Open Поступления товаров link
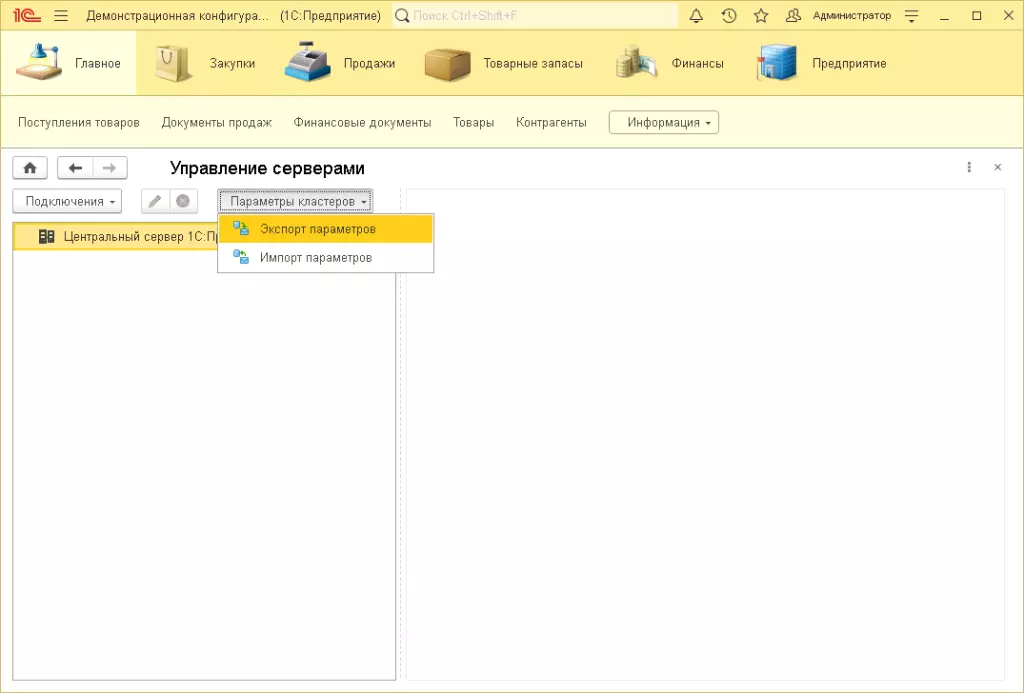This screenshot has width=1024, height=693. 79,122
